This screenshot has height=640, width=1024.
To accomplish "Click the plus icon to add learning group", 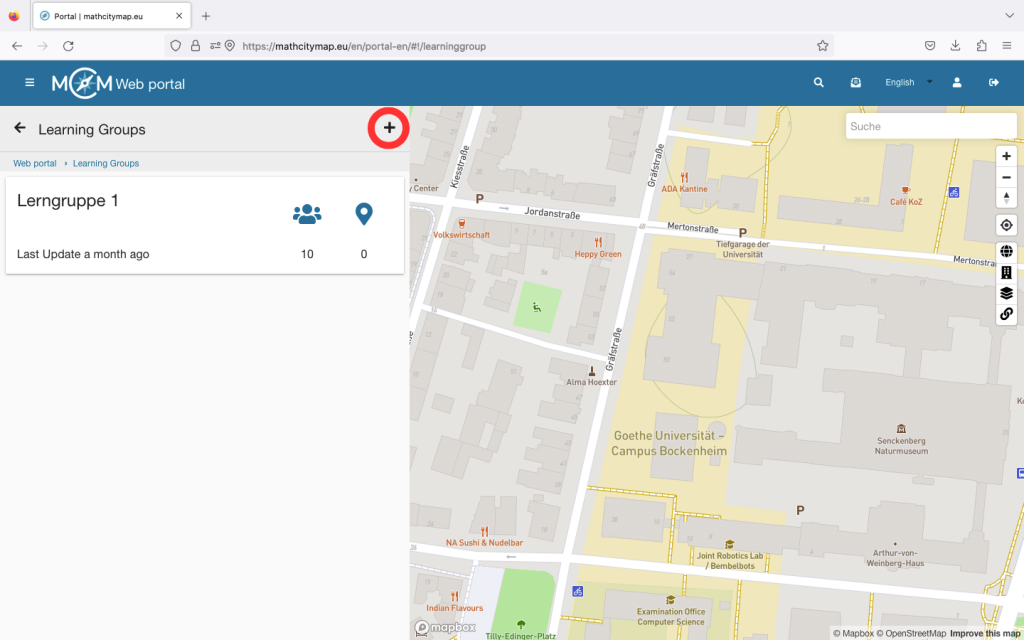I will click(x=389, y=128).
